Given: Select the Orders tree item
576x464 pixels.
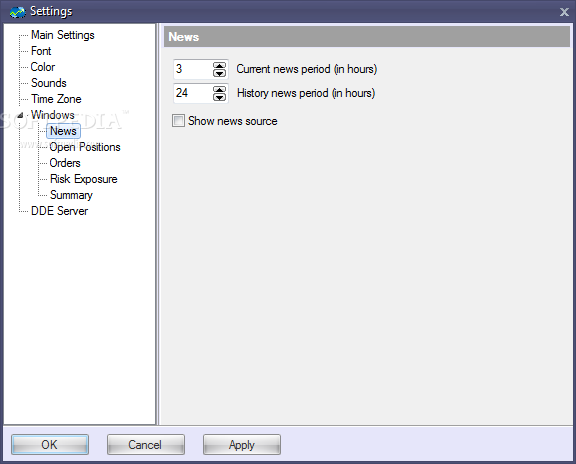Looking at the screenshot, I should pos(65,163).
